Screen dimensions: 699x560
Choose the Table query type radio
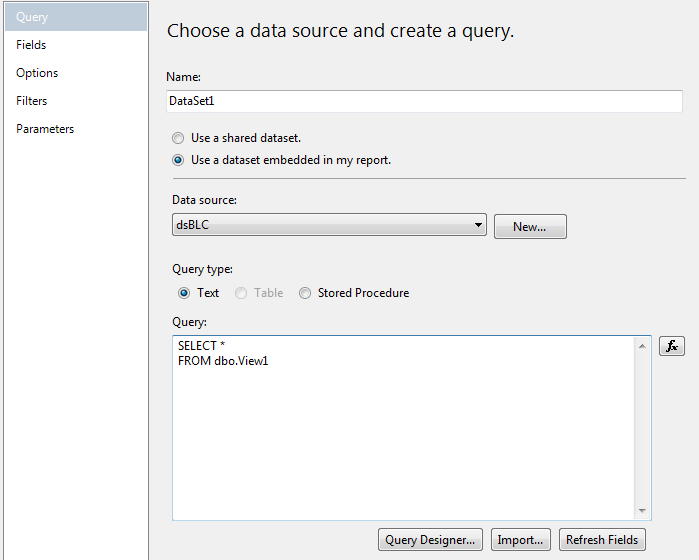pos(241,293)
